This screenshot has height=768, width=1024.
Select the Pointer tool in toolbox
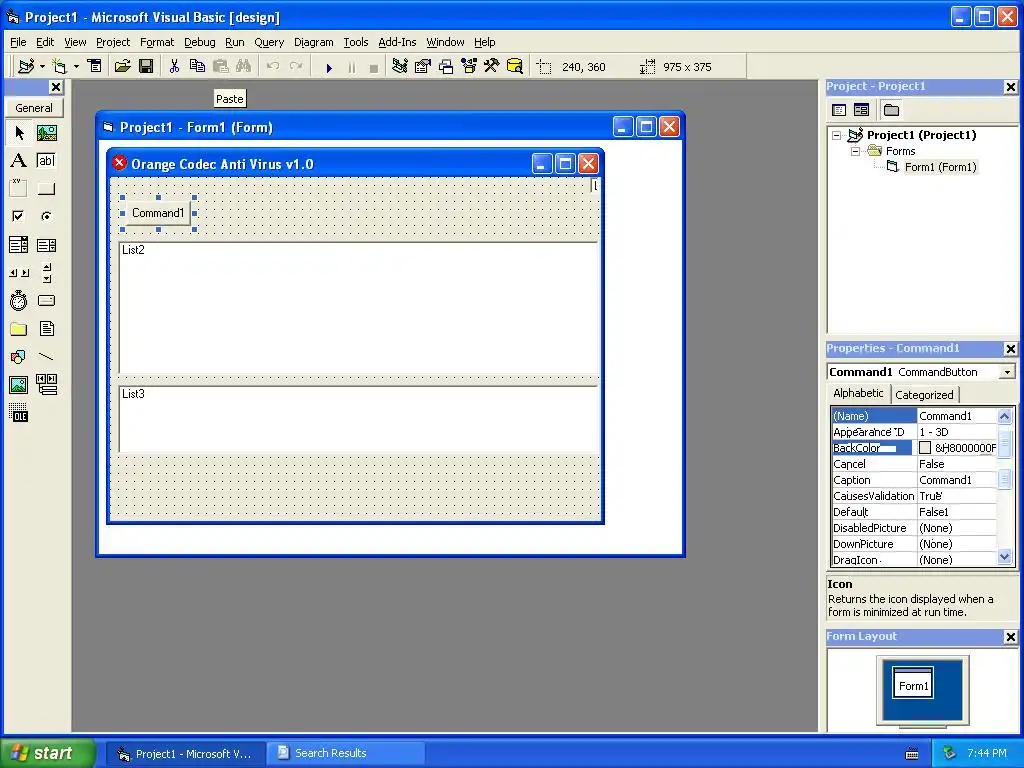tap(19, 133)
